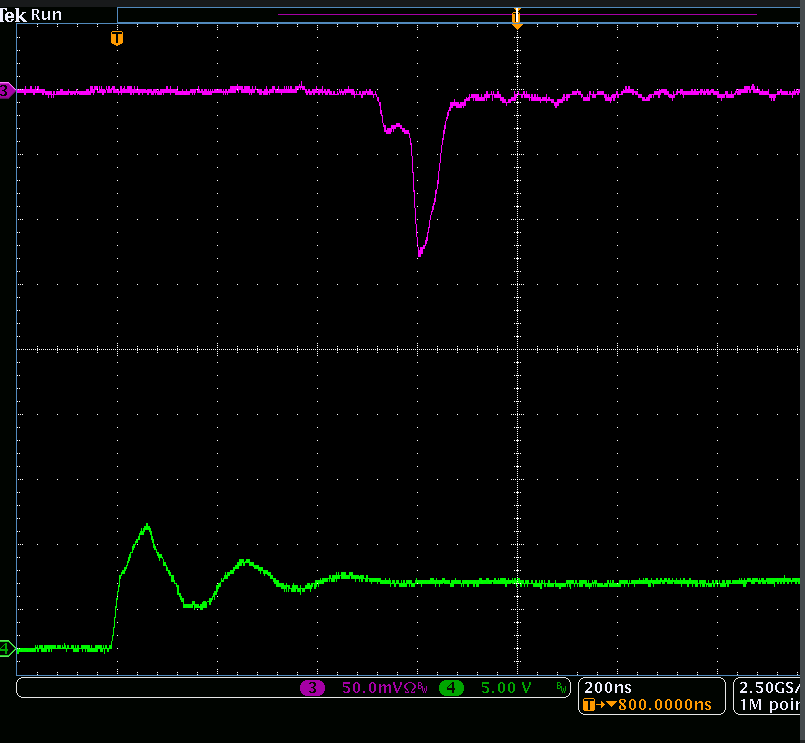The width and height of the screenshot is (805, 743).
Task: Click the magenta channel 3 badge in readout
Action: [x=313, y=688]
